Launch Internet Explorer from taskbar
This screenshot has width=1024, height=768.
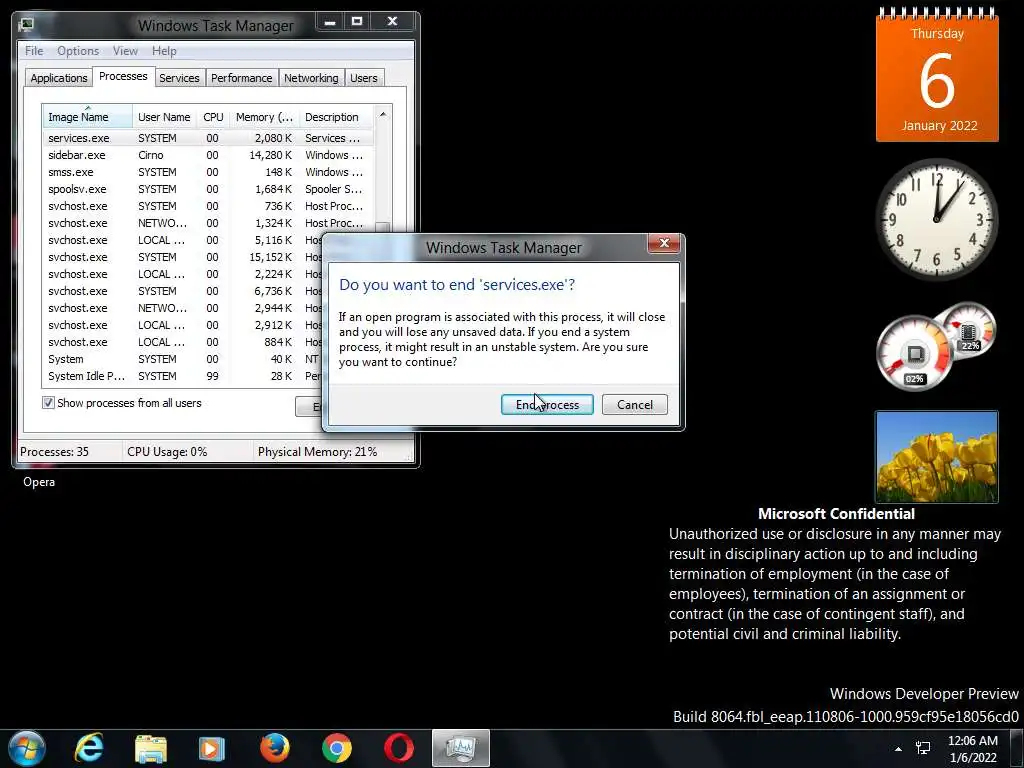click(x=89, y=748)
